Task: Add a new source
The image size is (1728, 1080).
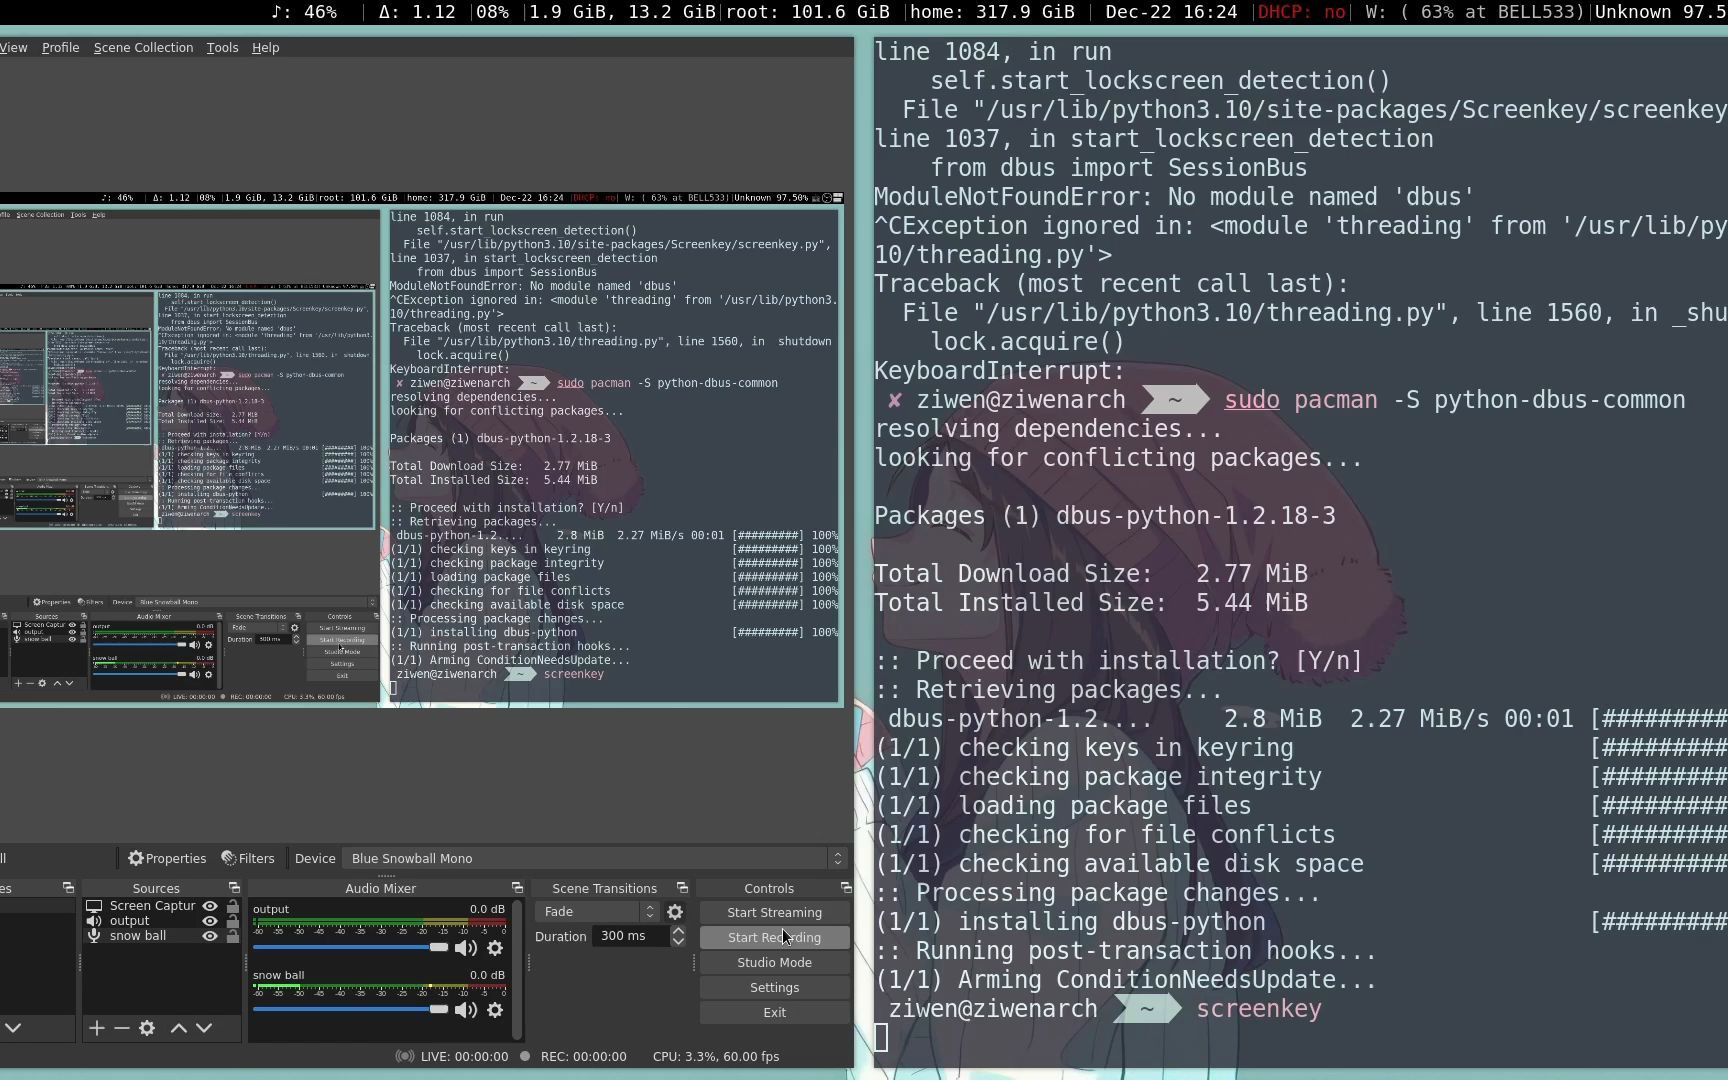Action: pos(97,1028)
